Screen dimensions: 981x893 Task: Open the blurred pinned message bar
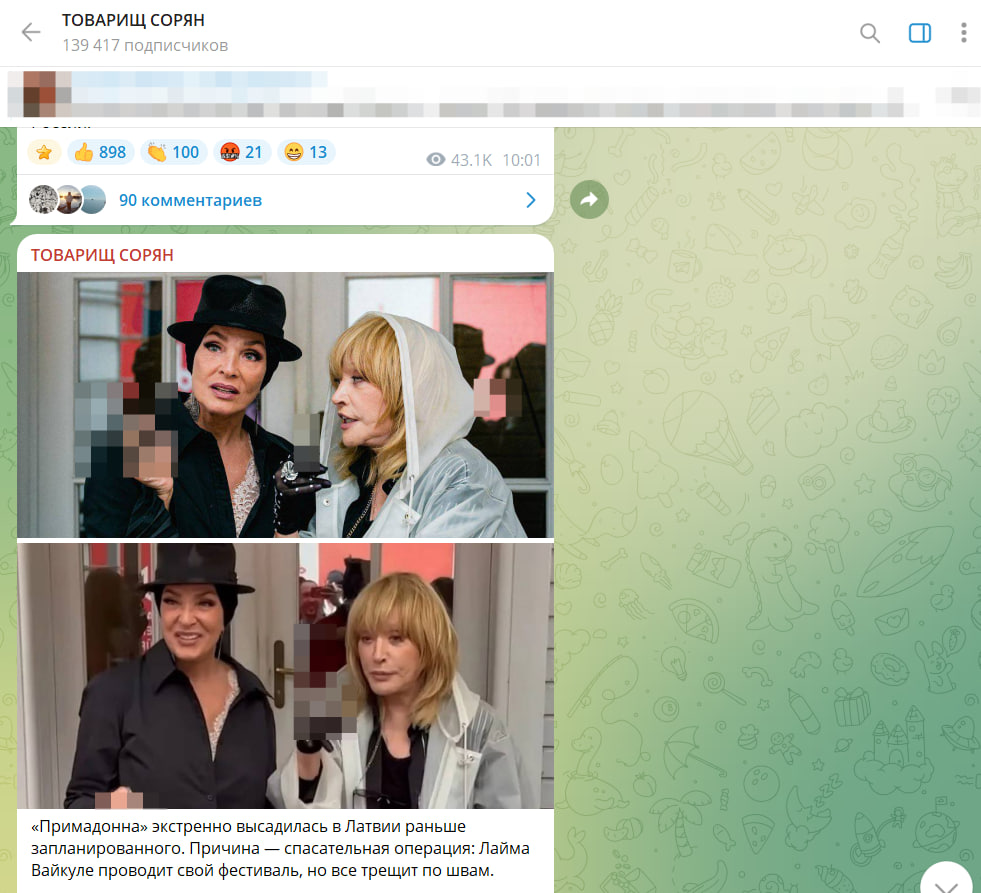click(x=490, y=94)
